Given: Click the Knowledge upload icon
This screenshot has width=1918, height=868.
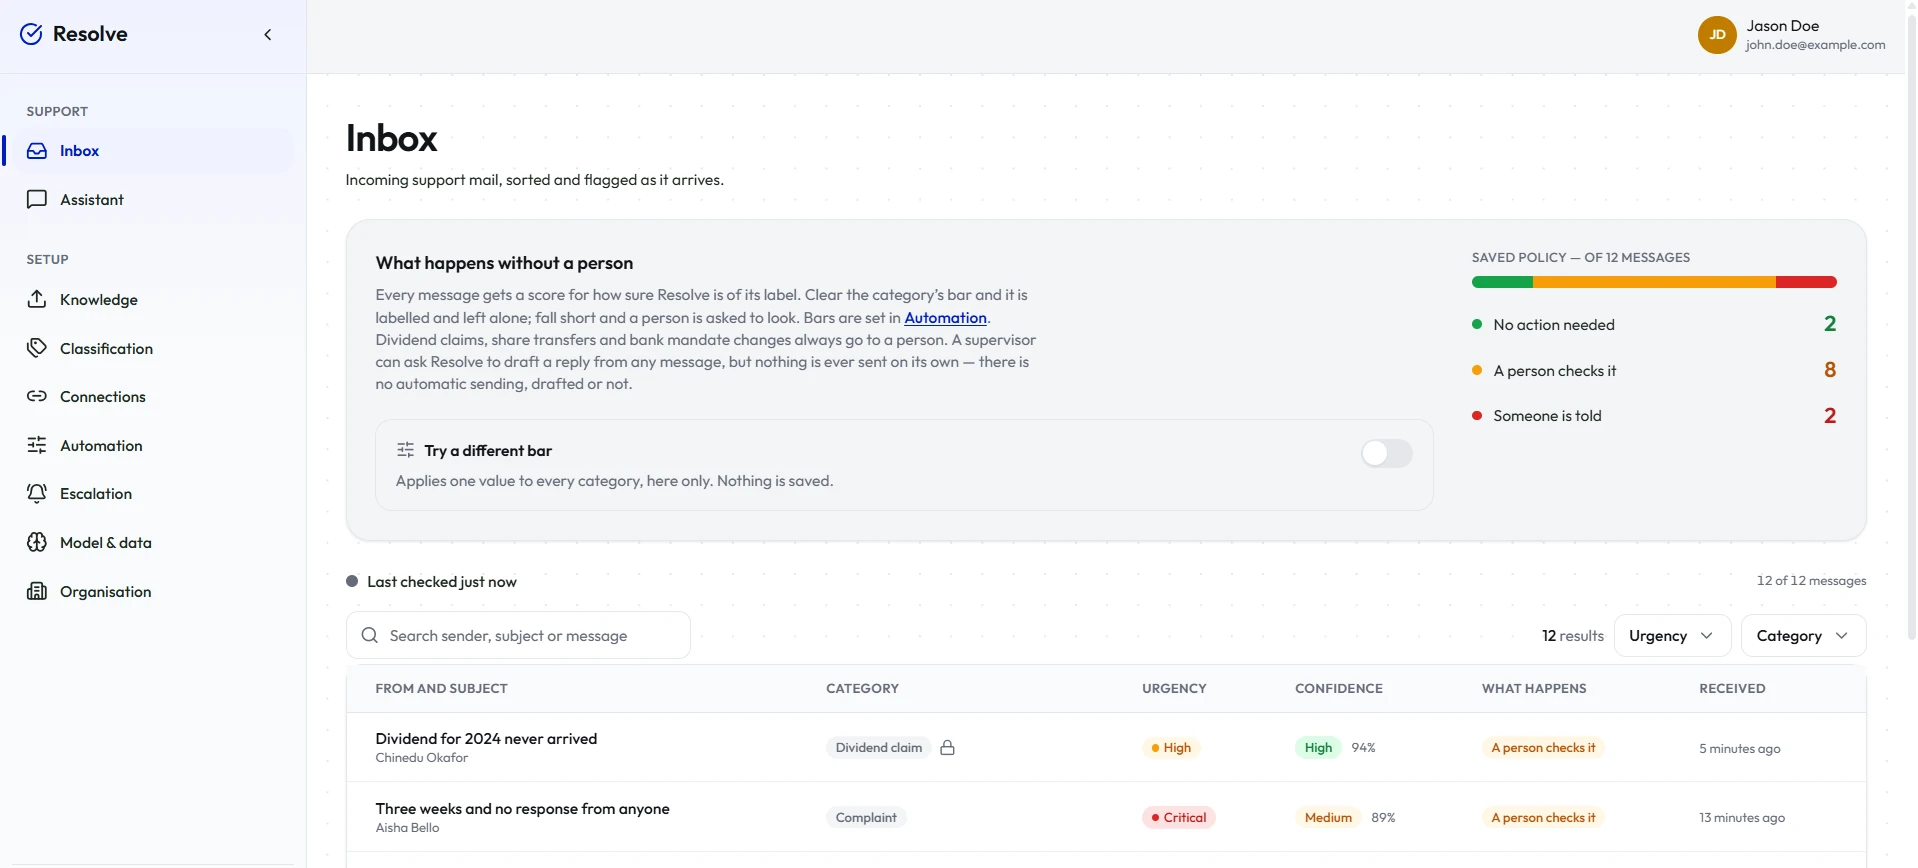Looking at the screenshot, I should 37,299.
